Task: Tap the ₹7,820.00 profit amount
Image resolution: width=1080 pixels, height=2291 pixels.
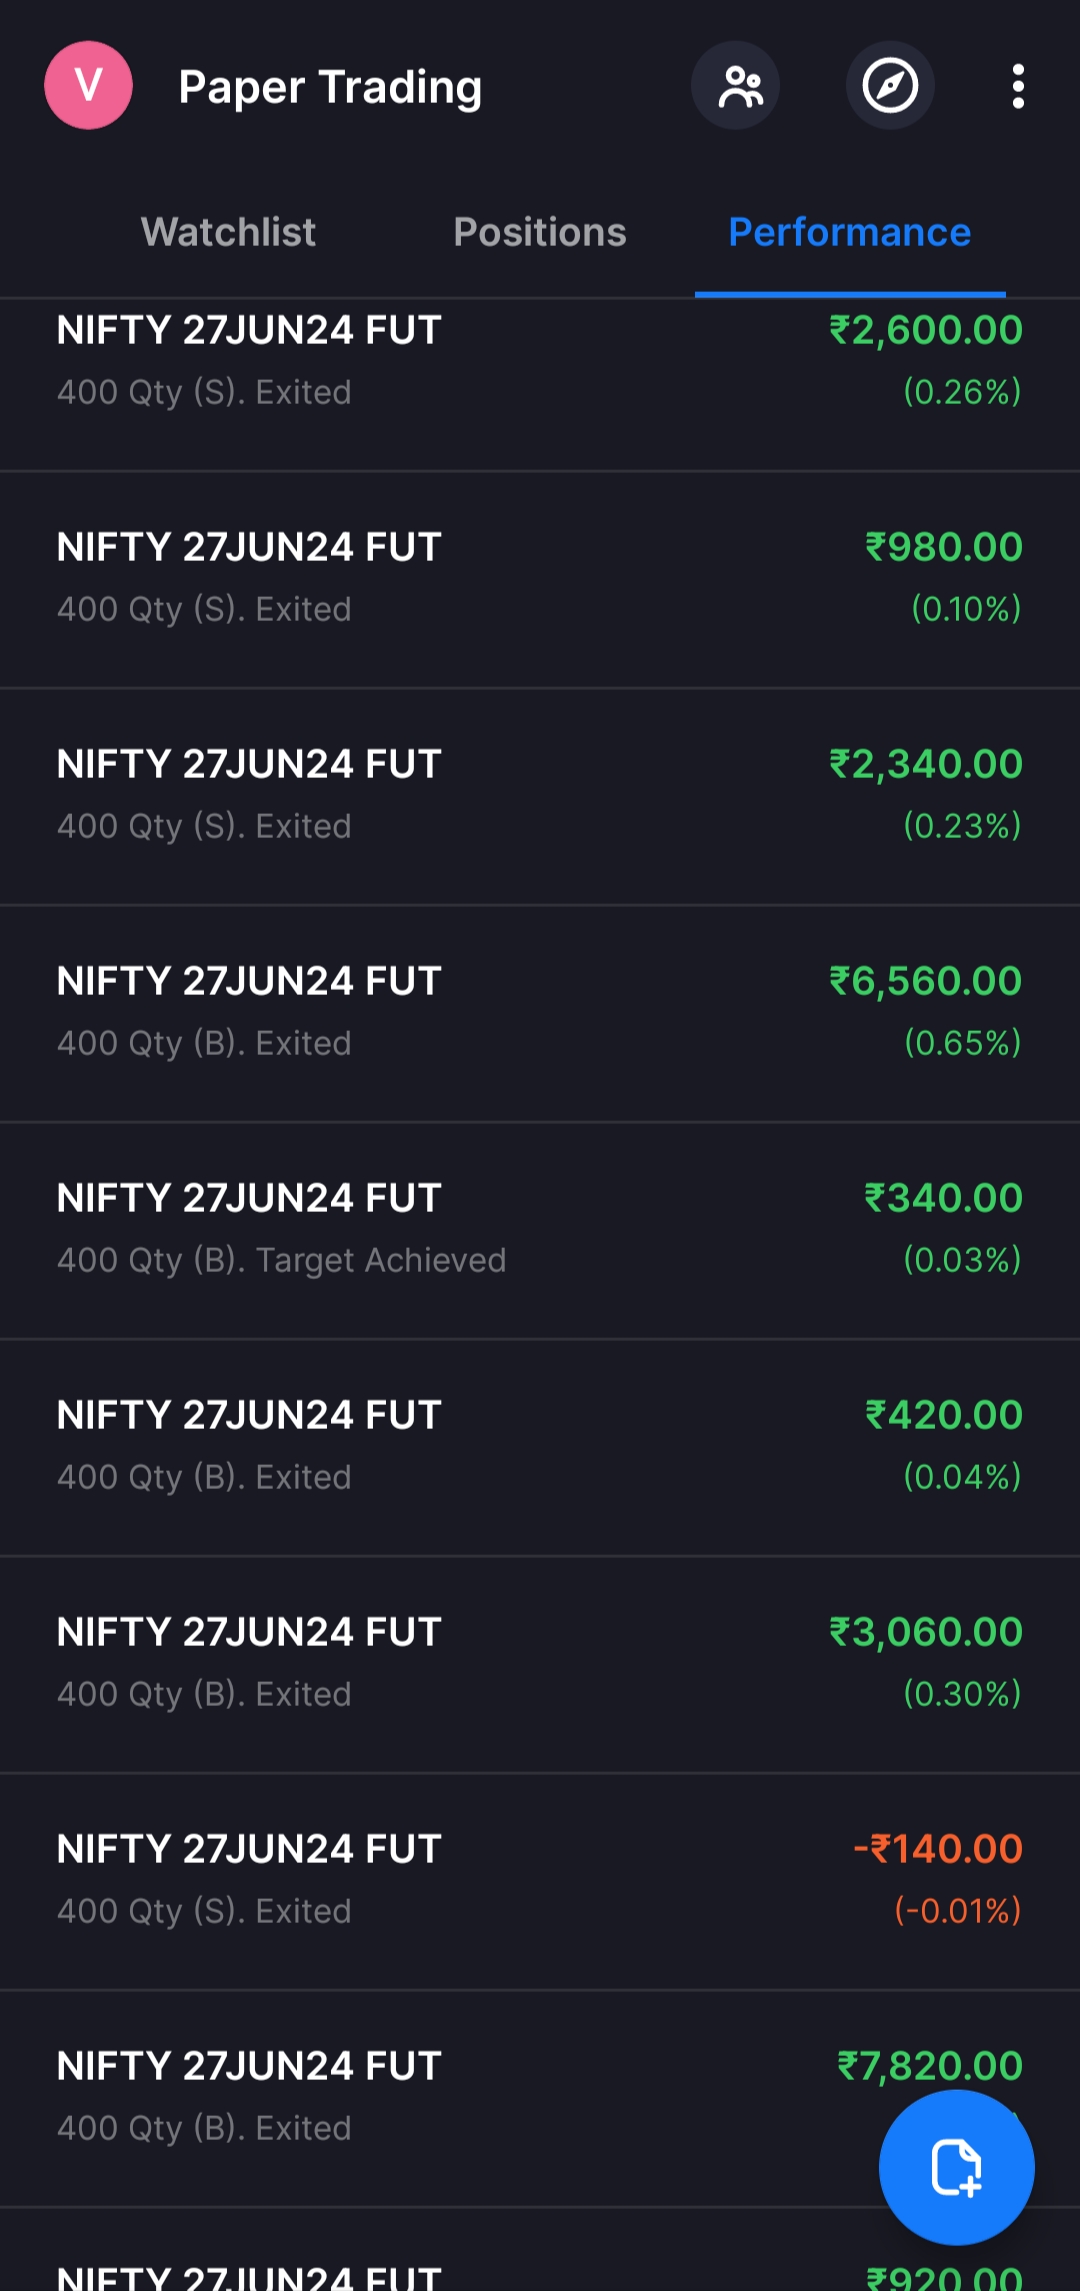Action: pos(929,2066)
